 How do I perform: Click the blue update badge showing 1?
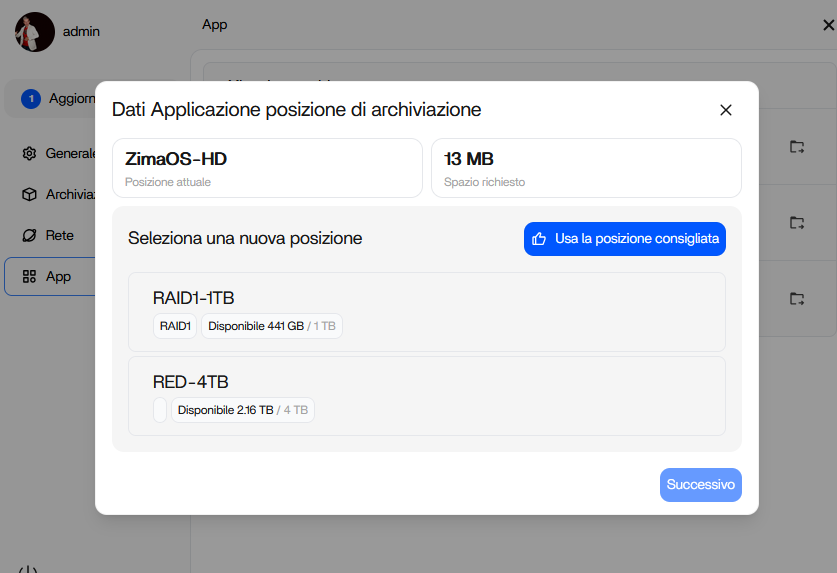point(31,98)
